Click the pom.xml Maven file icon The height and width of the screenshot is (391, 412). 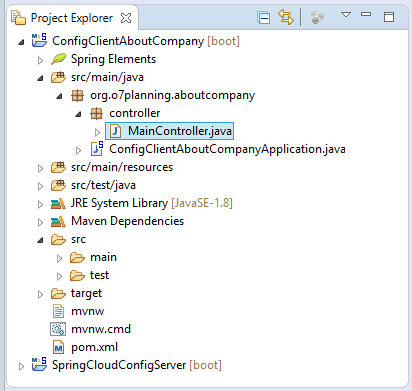pyautogui.click(x=58, y=348)
